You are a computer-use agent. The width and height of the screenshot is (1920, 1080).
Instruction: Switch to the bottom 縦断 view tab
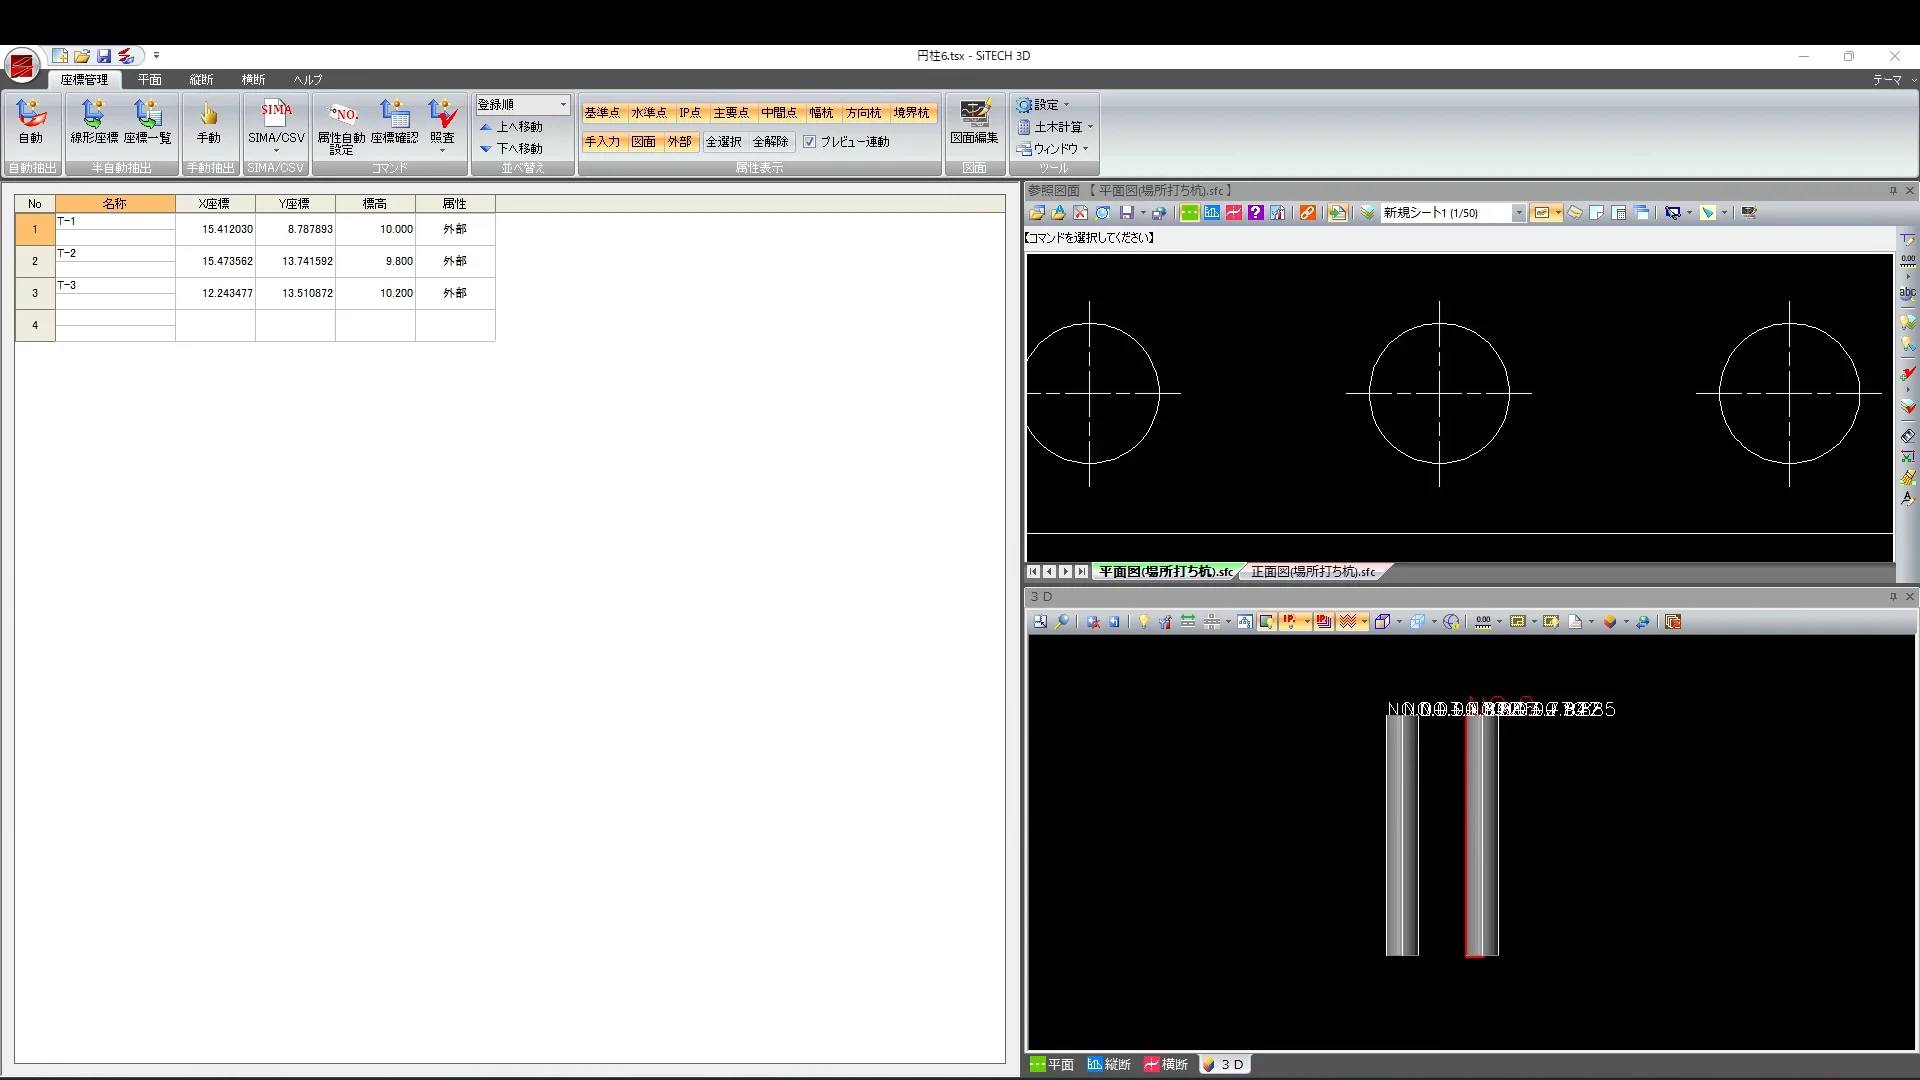tap(1109, 1065)
